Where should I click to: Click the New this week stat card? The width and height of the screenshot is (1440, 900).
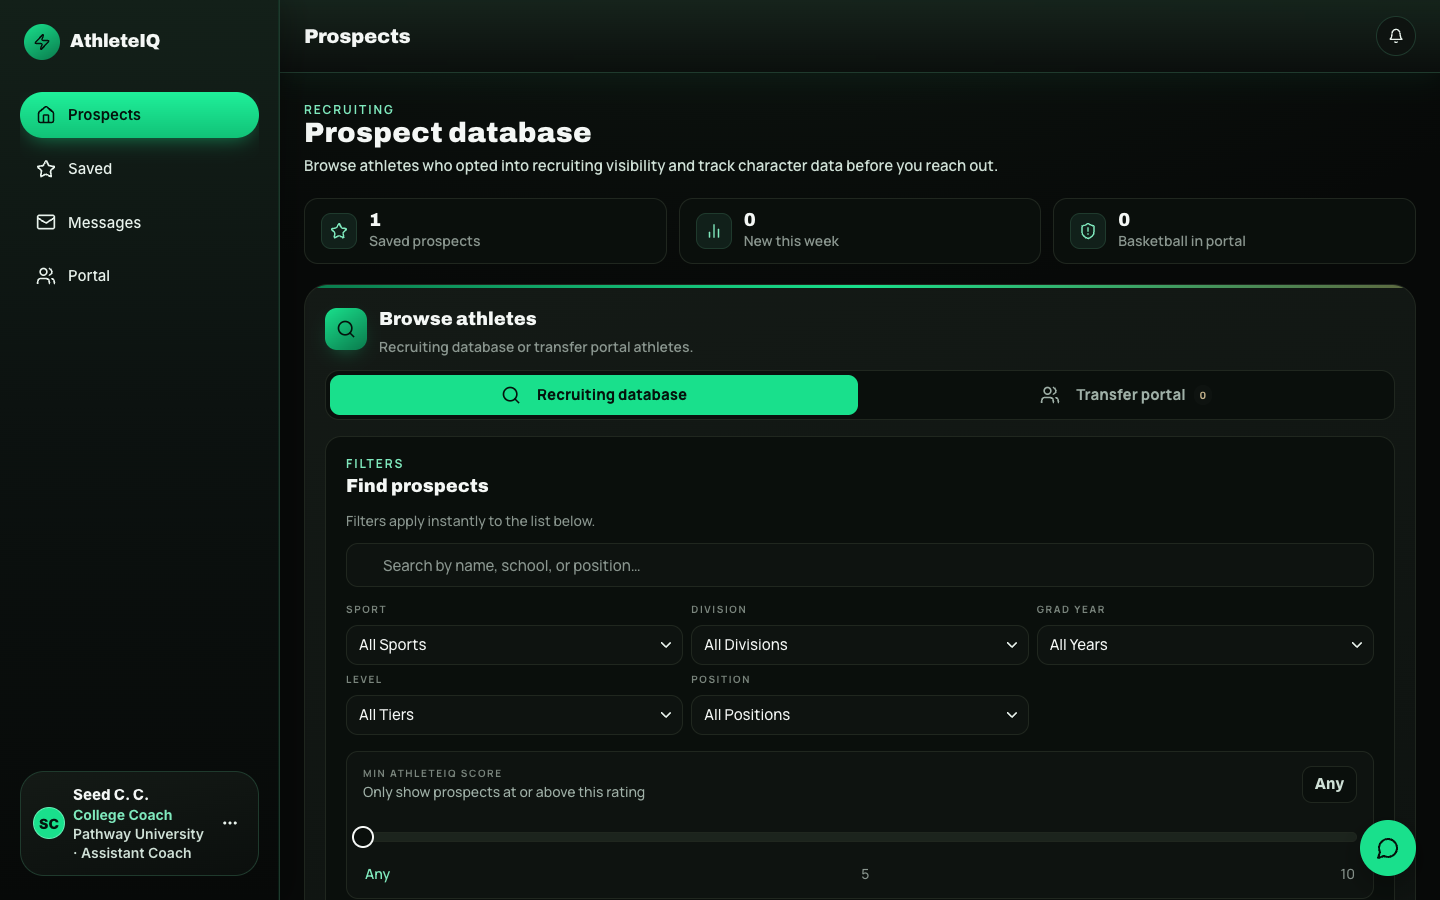click(860, 231)
